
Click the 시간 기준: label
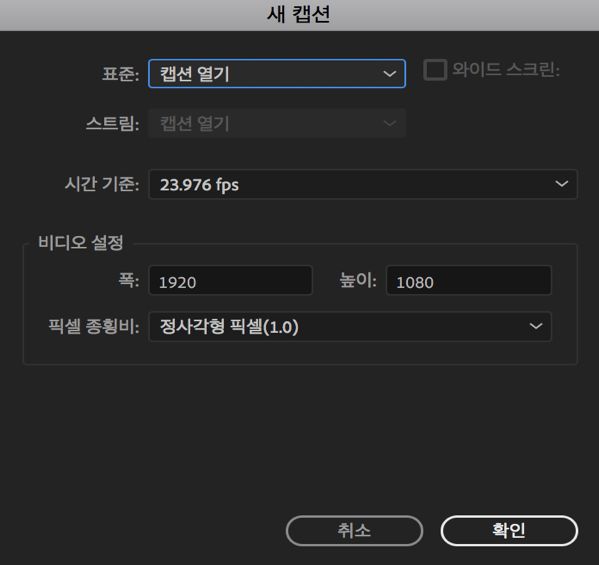[102, 184]
